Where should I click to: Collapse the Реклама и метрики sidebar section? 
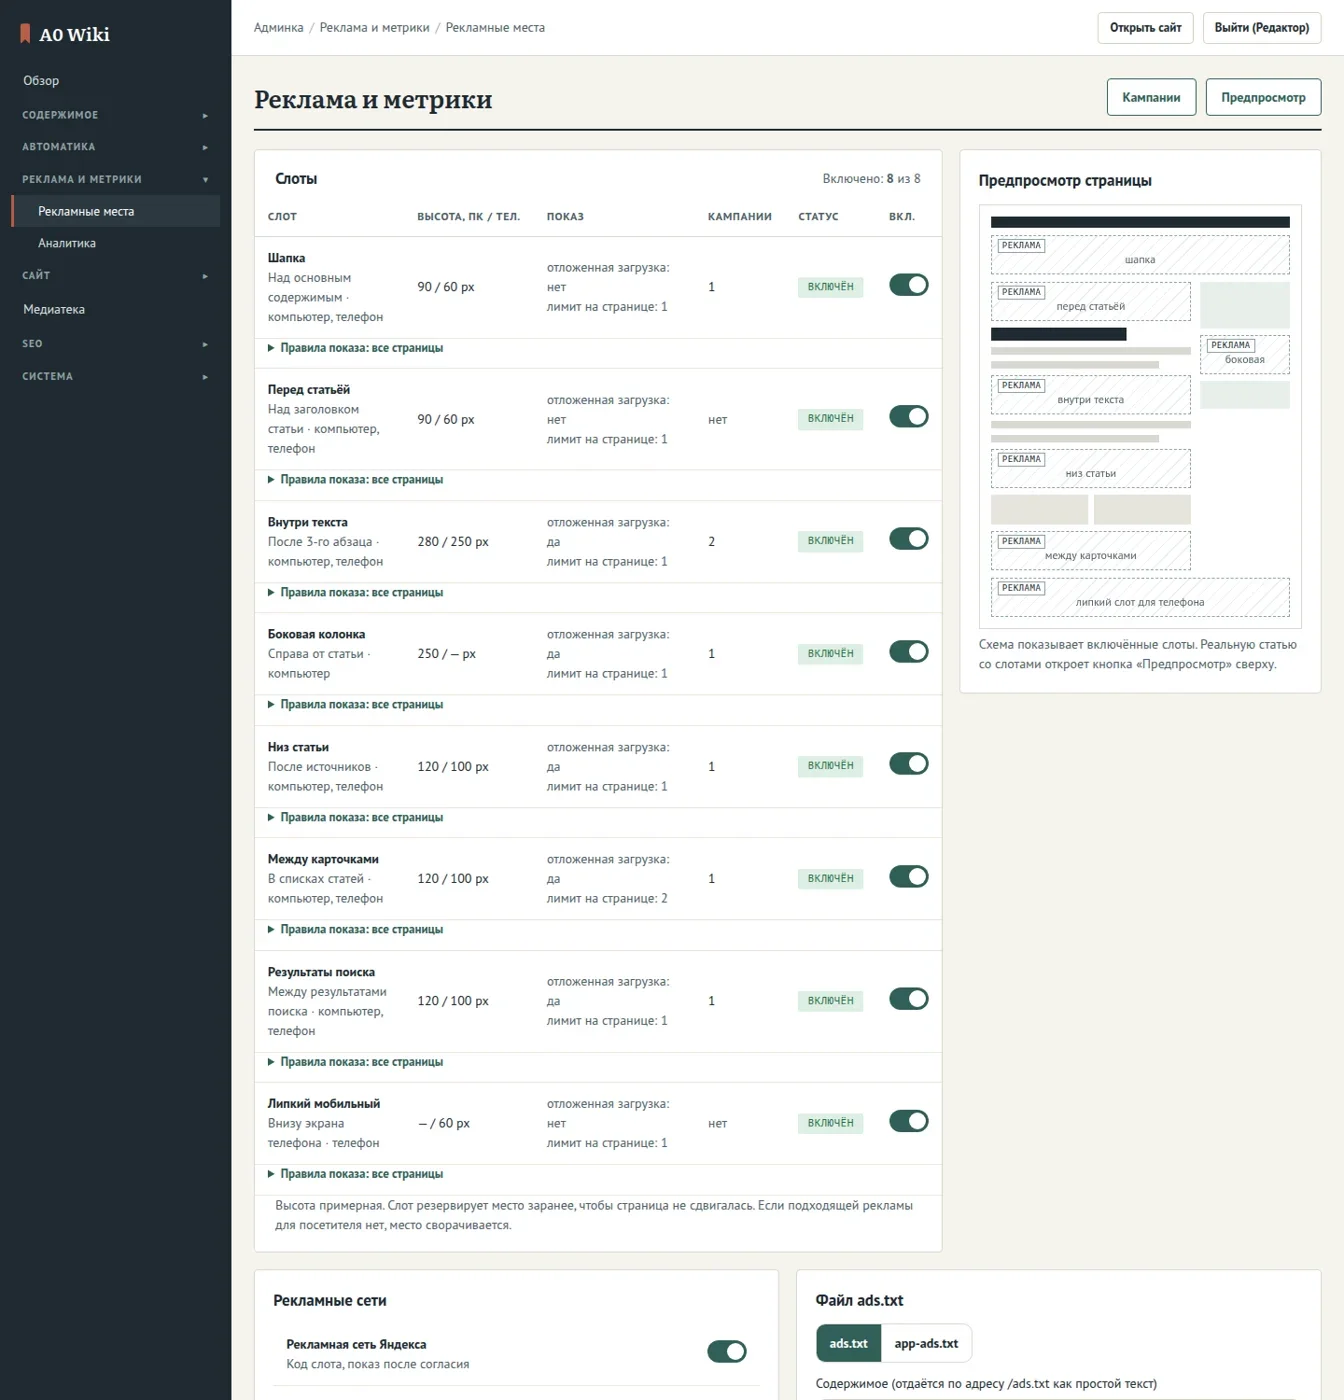point(115,180)
